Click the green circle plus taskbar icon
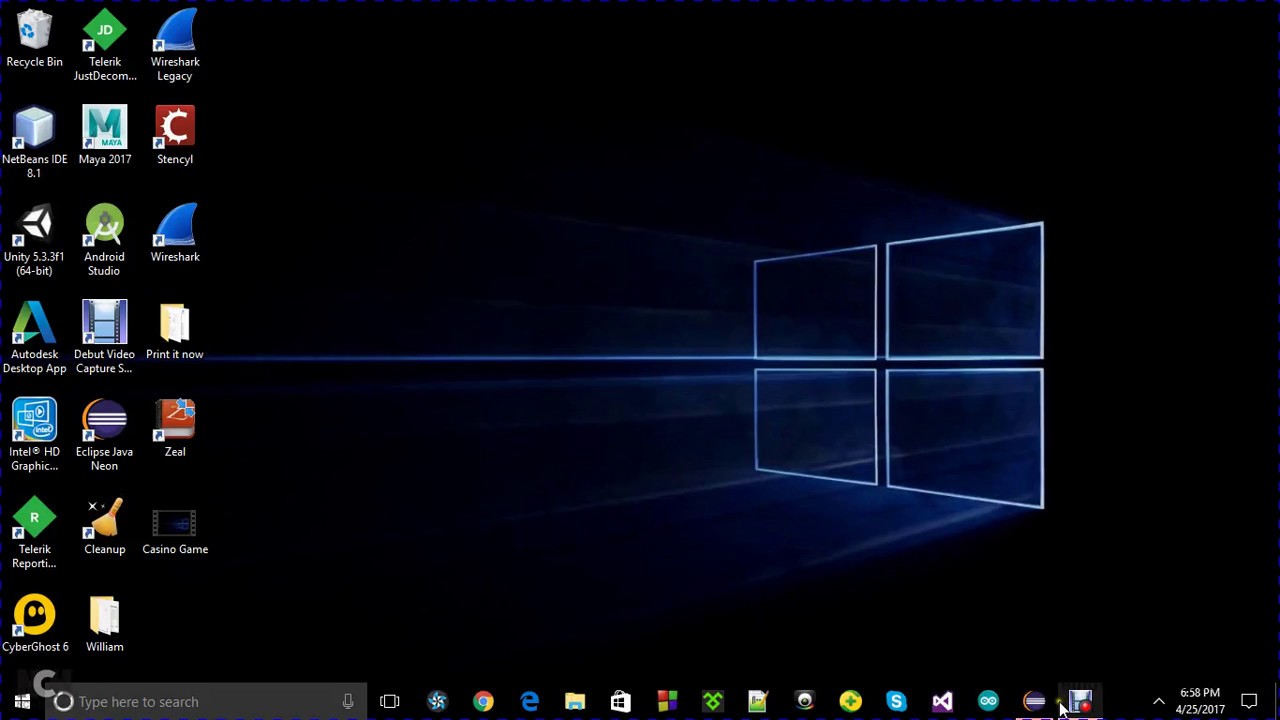 tap(850, 702)
